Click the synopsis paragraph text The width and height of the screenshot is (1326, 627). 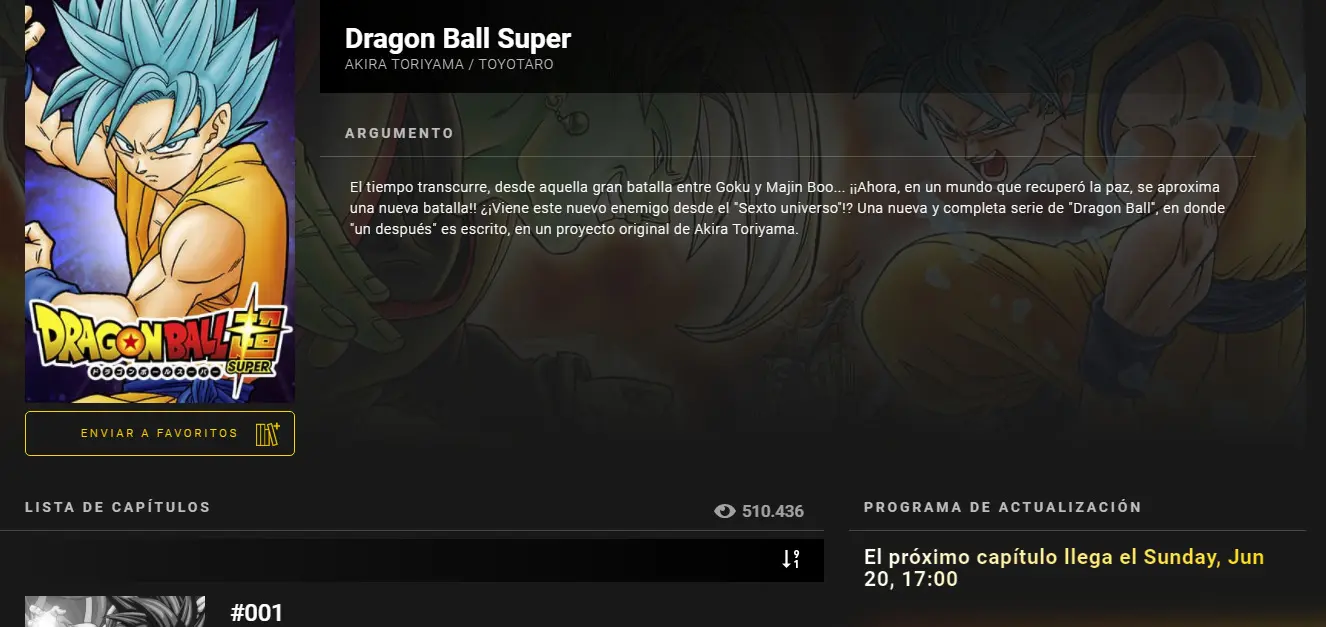787,208
